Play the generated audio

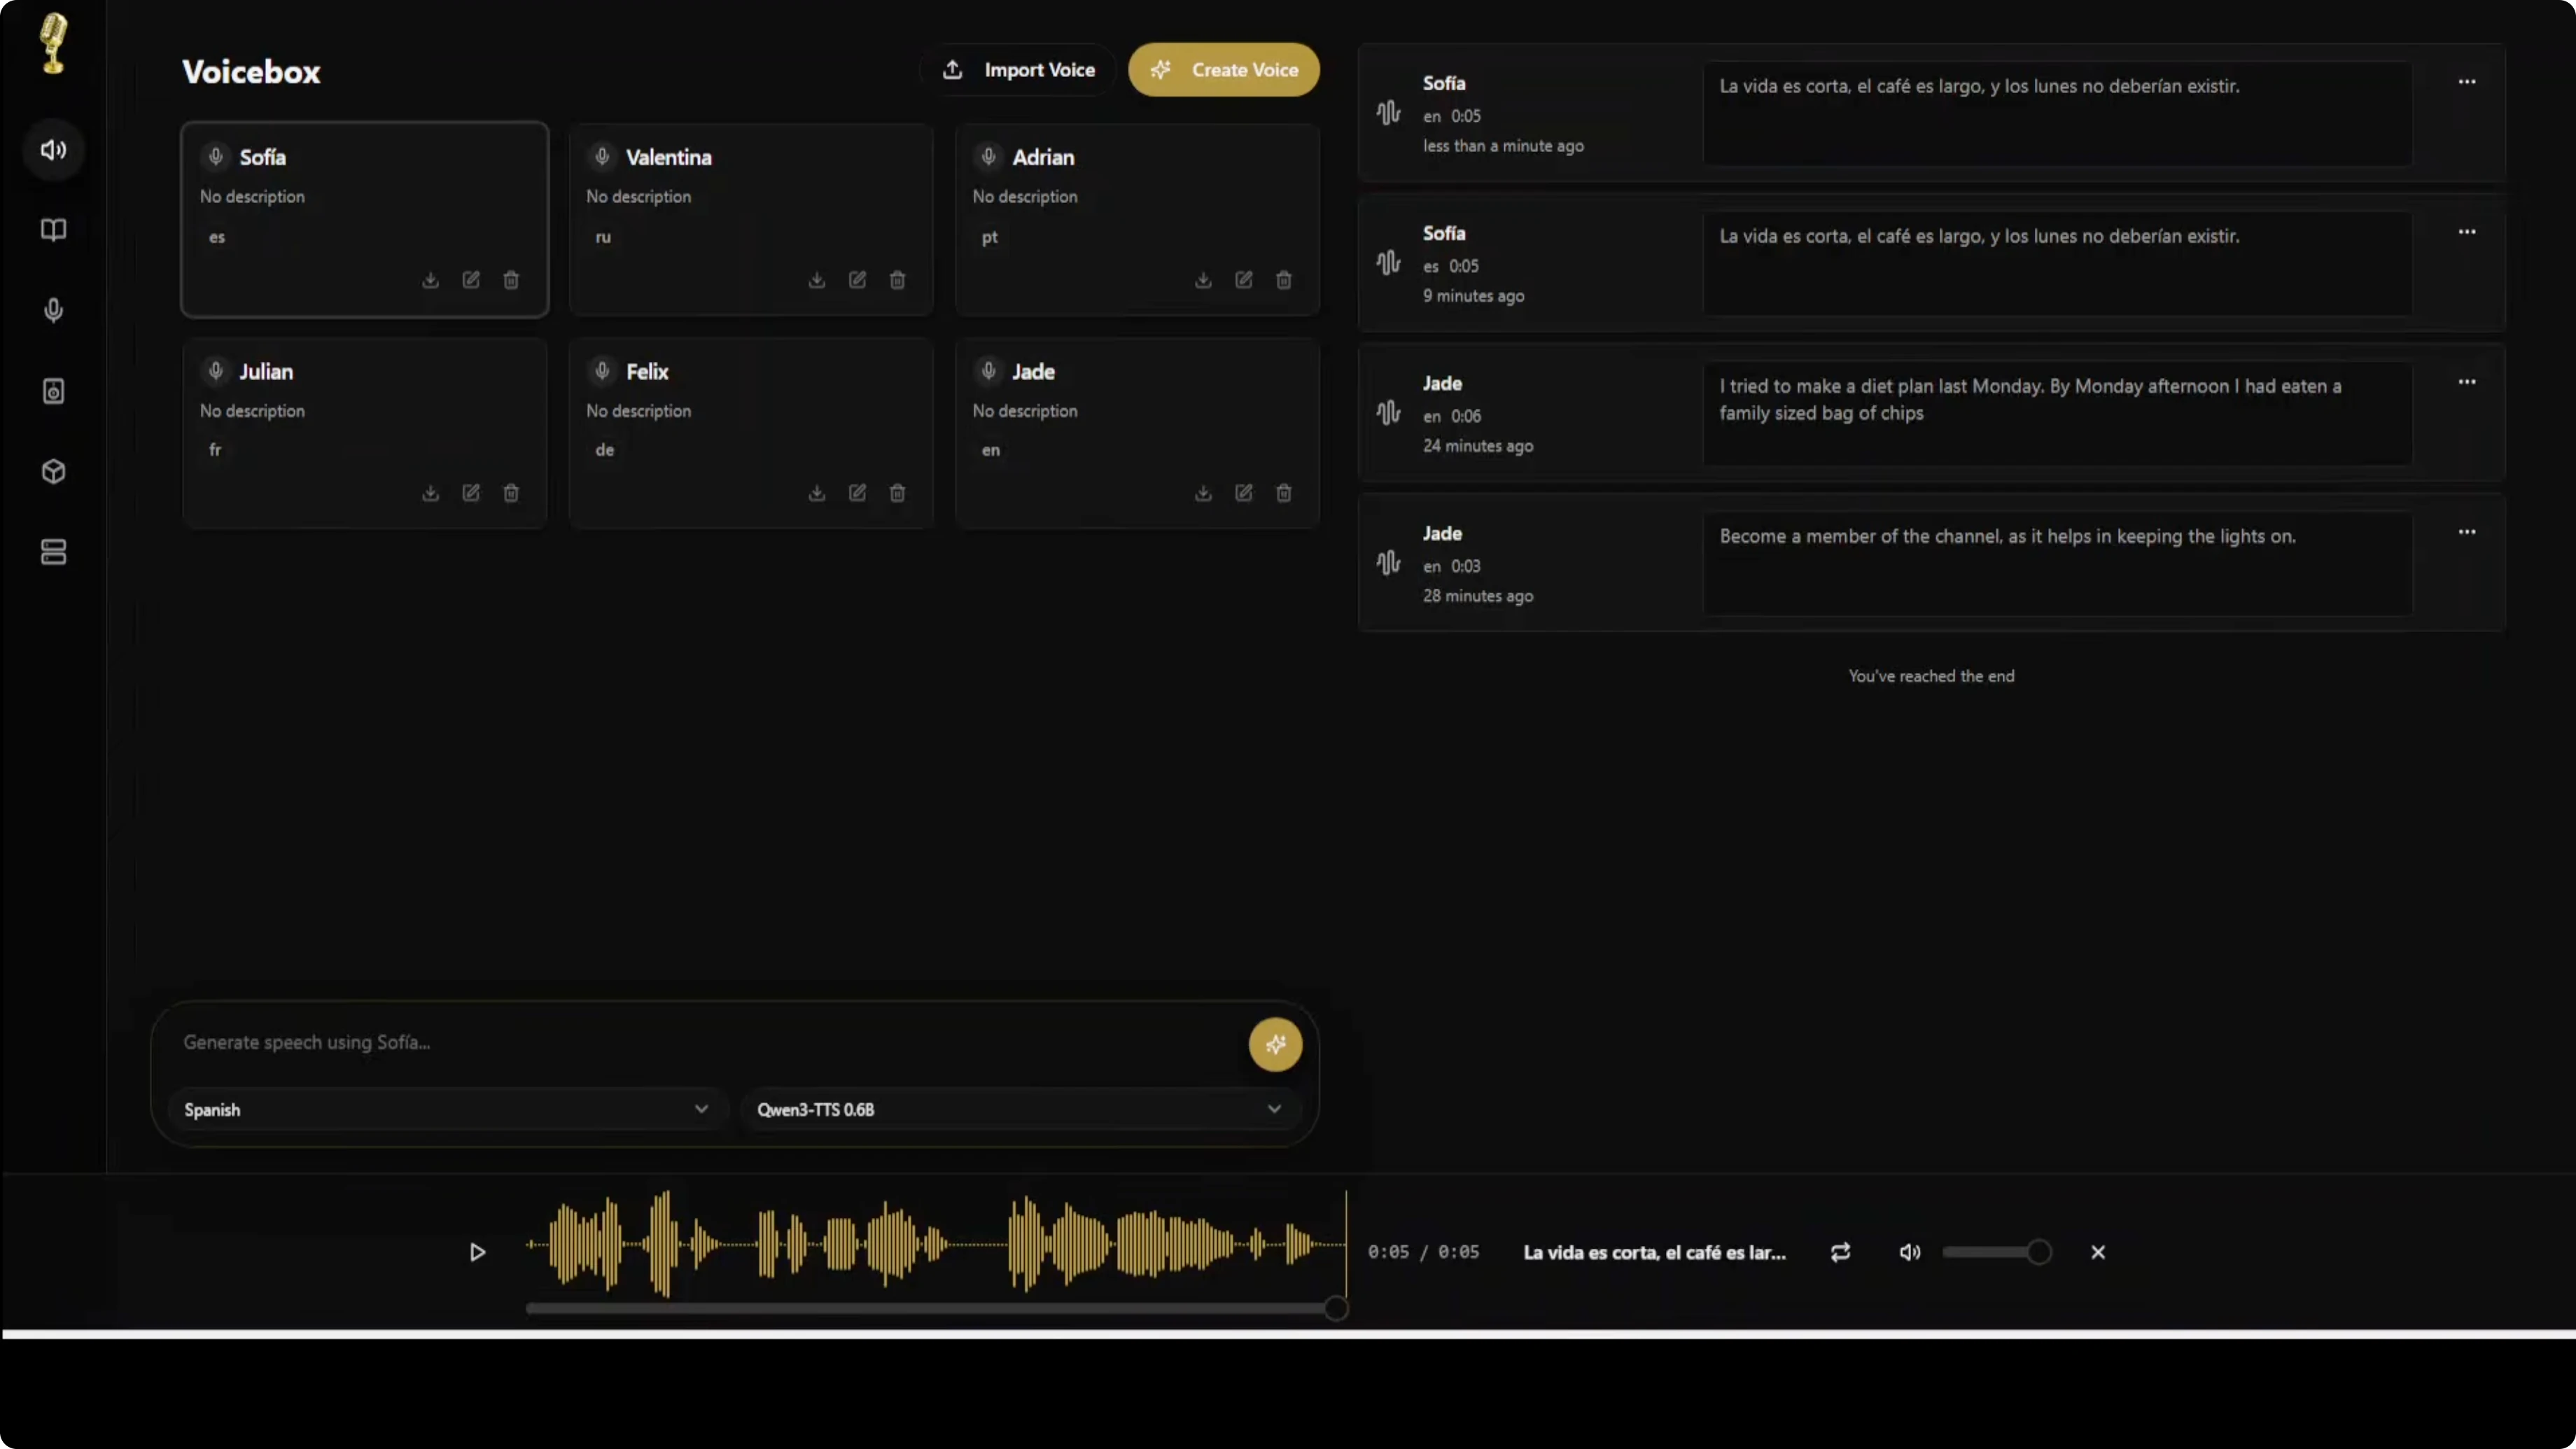477,1252
